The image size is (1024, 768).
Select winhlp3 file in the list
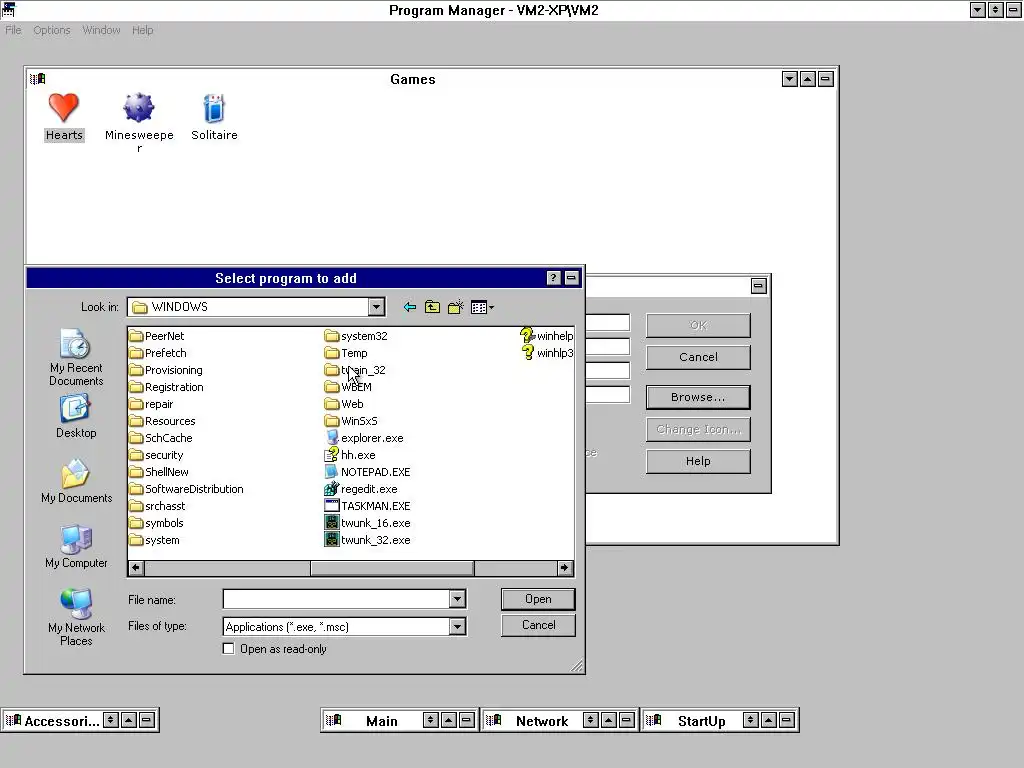(547, 353)
